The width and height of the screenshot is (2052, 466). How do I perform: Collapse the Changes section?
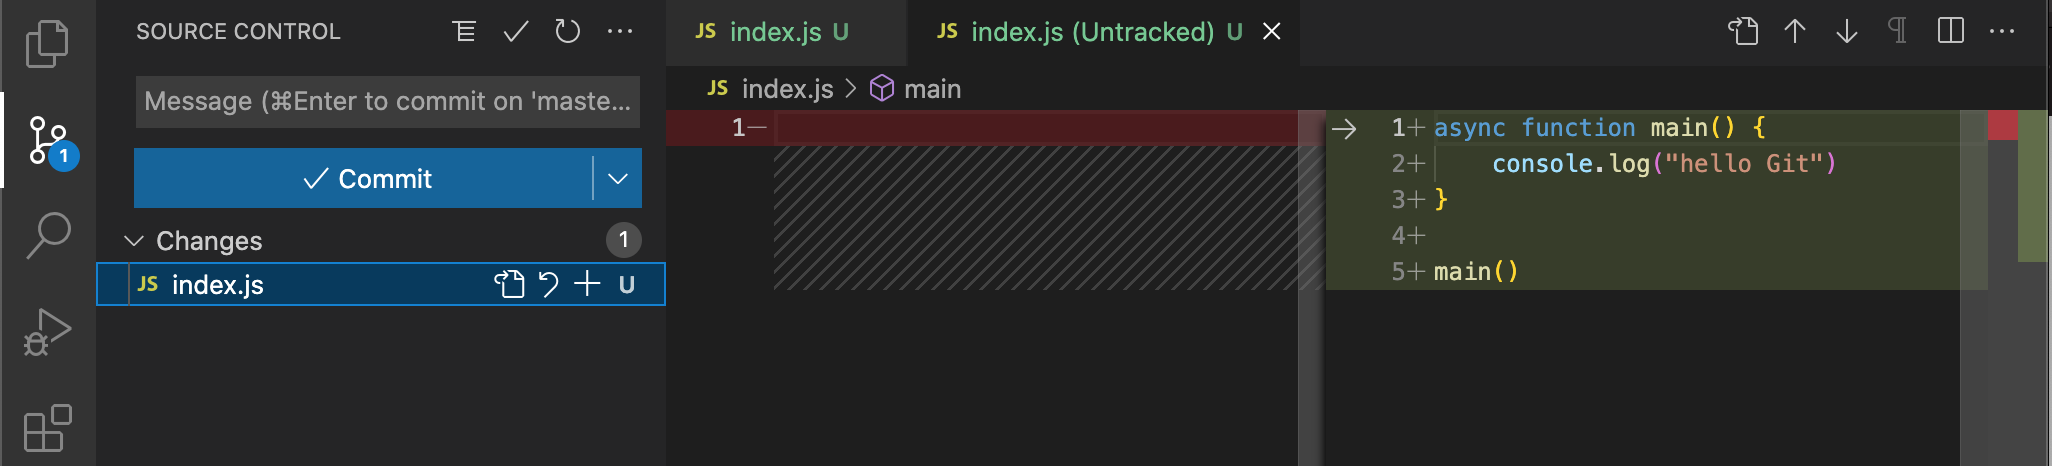(x=133, y=241)
